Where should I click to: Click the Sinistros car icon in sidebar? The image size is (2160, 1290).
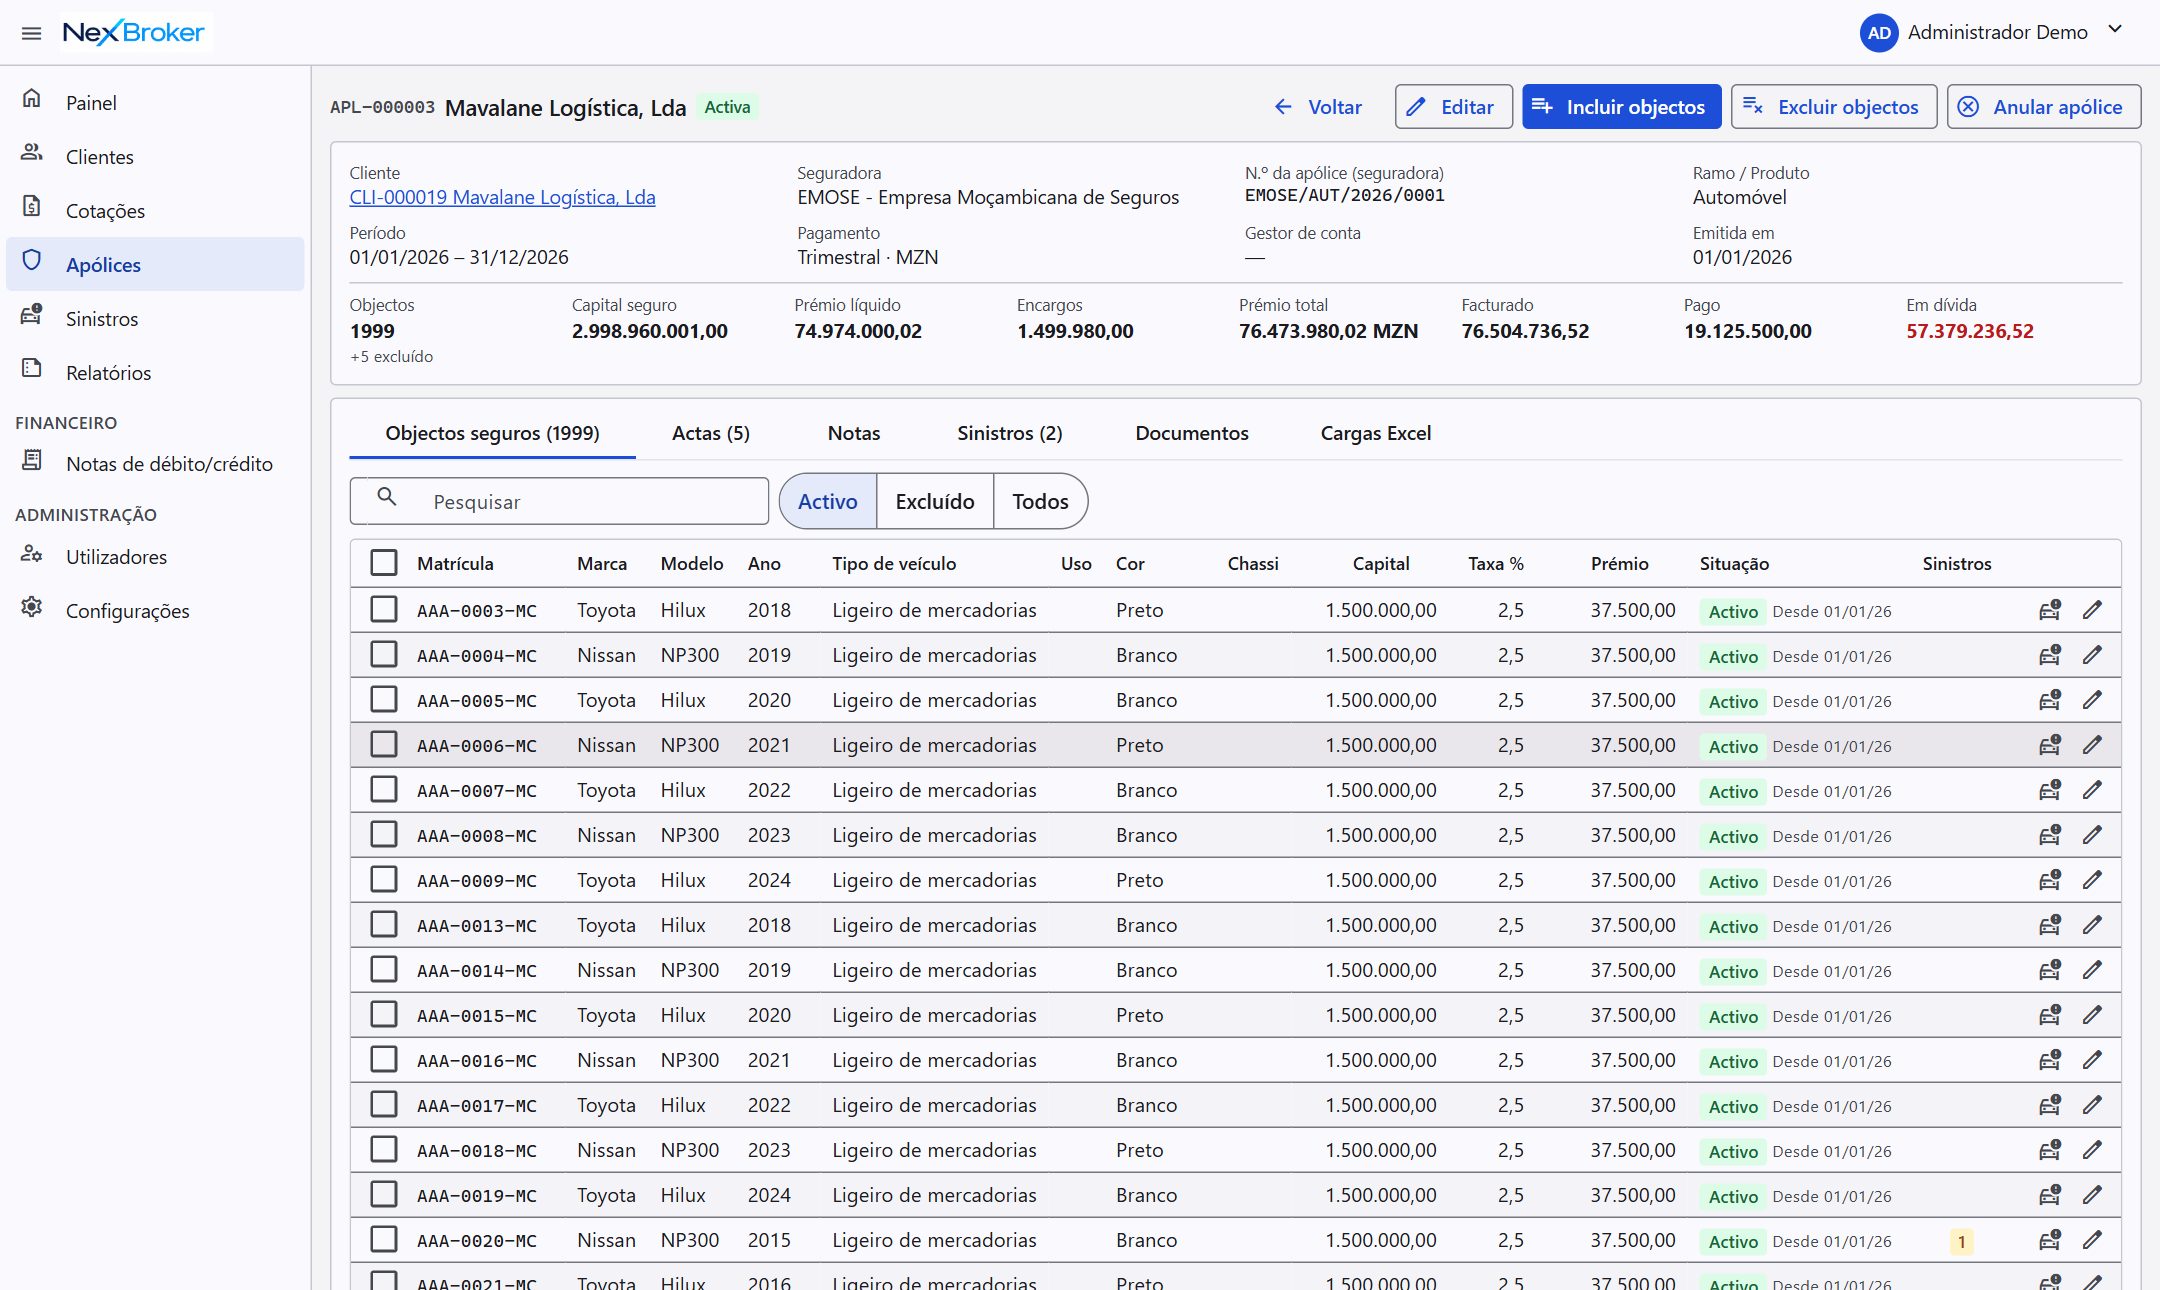(32, 314)
